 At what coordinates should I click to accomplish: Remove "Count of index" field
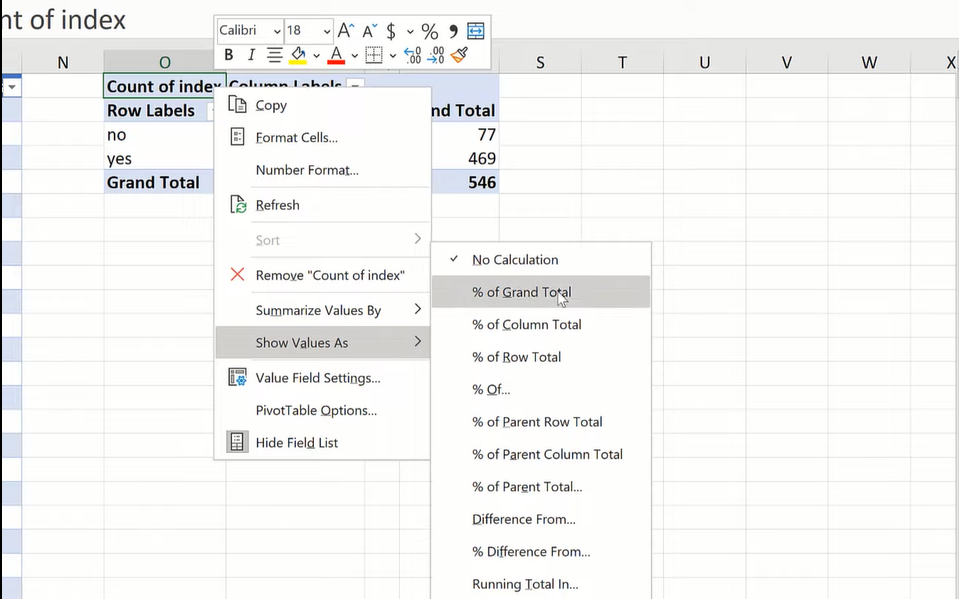pos(322,275)
